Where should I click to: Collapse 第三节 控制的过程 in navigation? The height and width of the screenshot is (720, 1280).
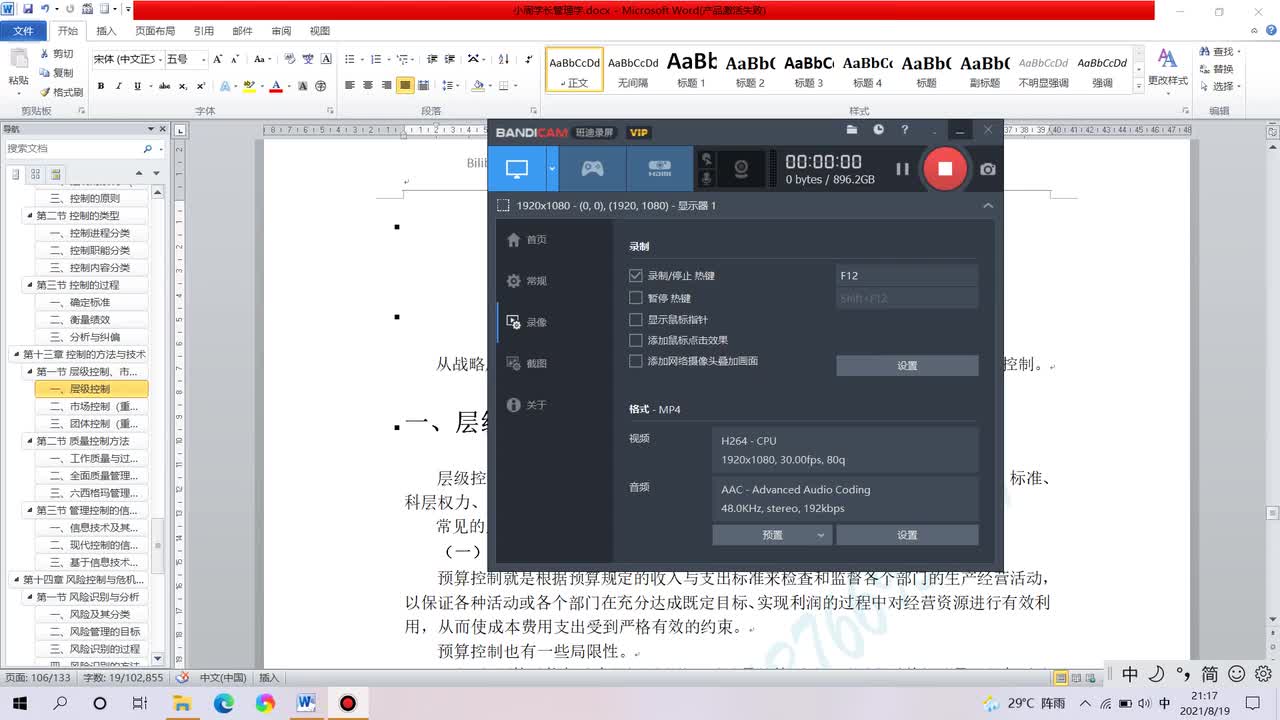click(30, 285)
